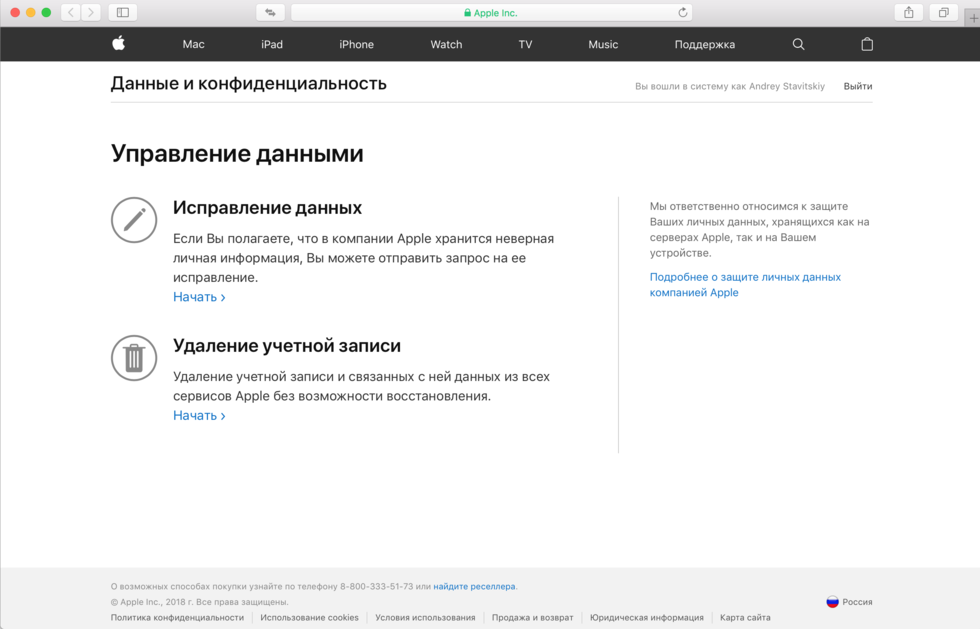Click the найдите реселлера link

pos(474,586)
